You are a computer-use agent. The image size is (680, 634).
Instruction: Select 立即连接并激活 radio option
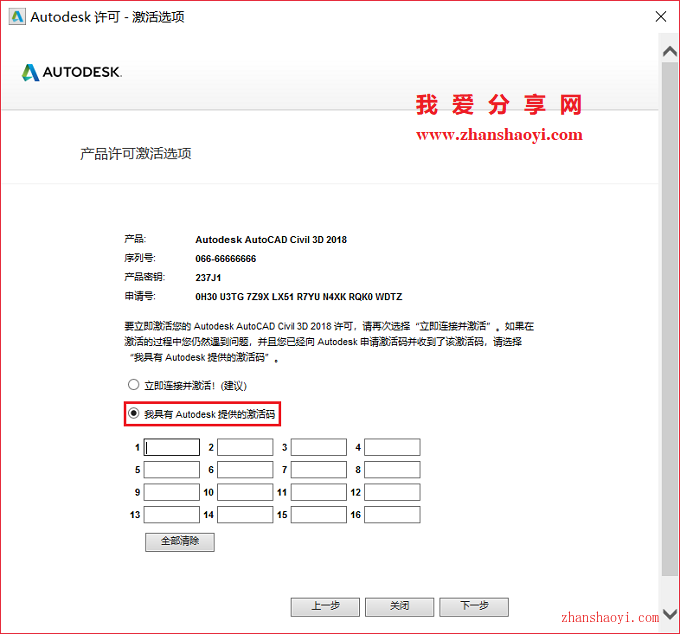[x=133, y=385]
